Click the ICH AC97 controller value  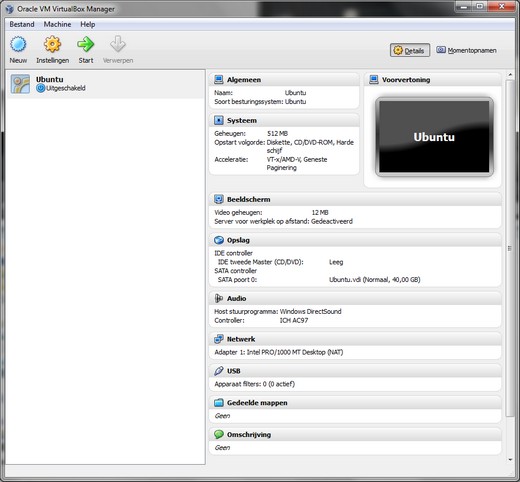pos(294,320)
